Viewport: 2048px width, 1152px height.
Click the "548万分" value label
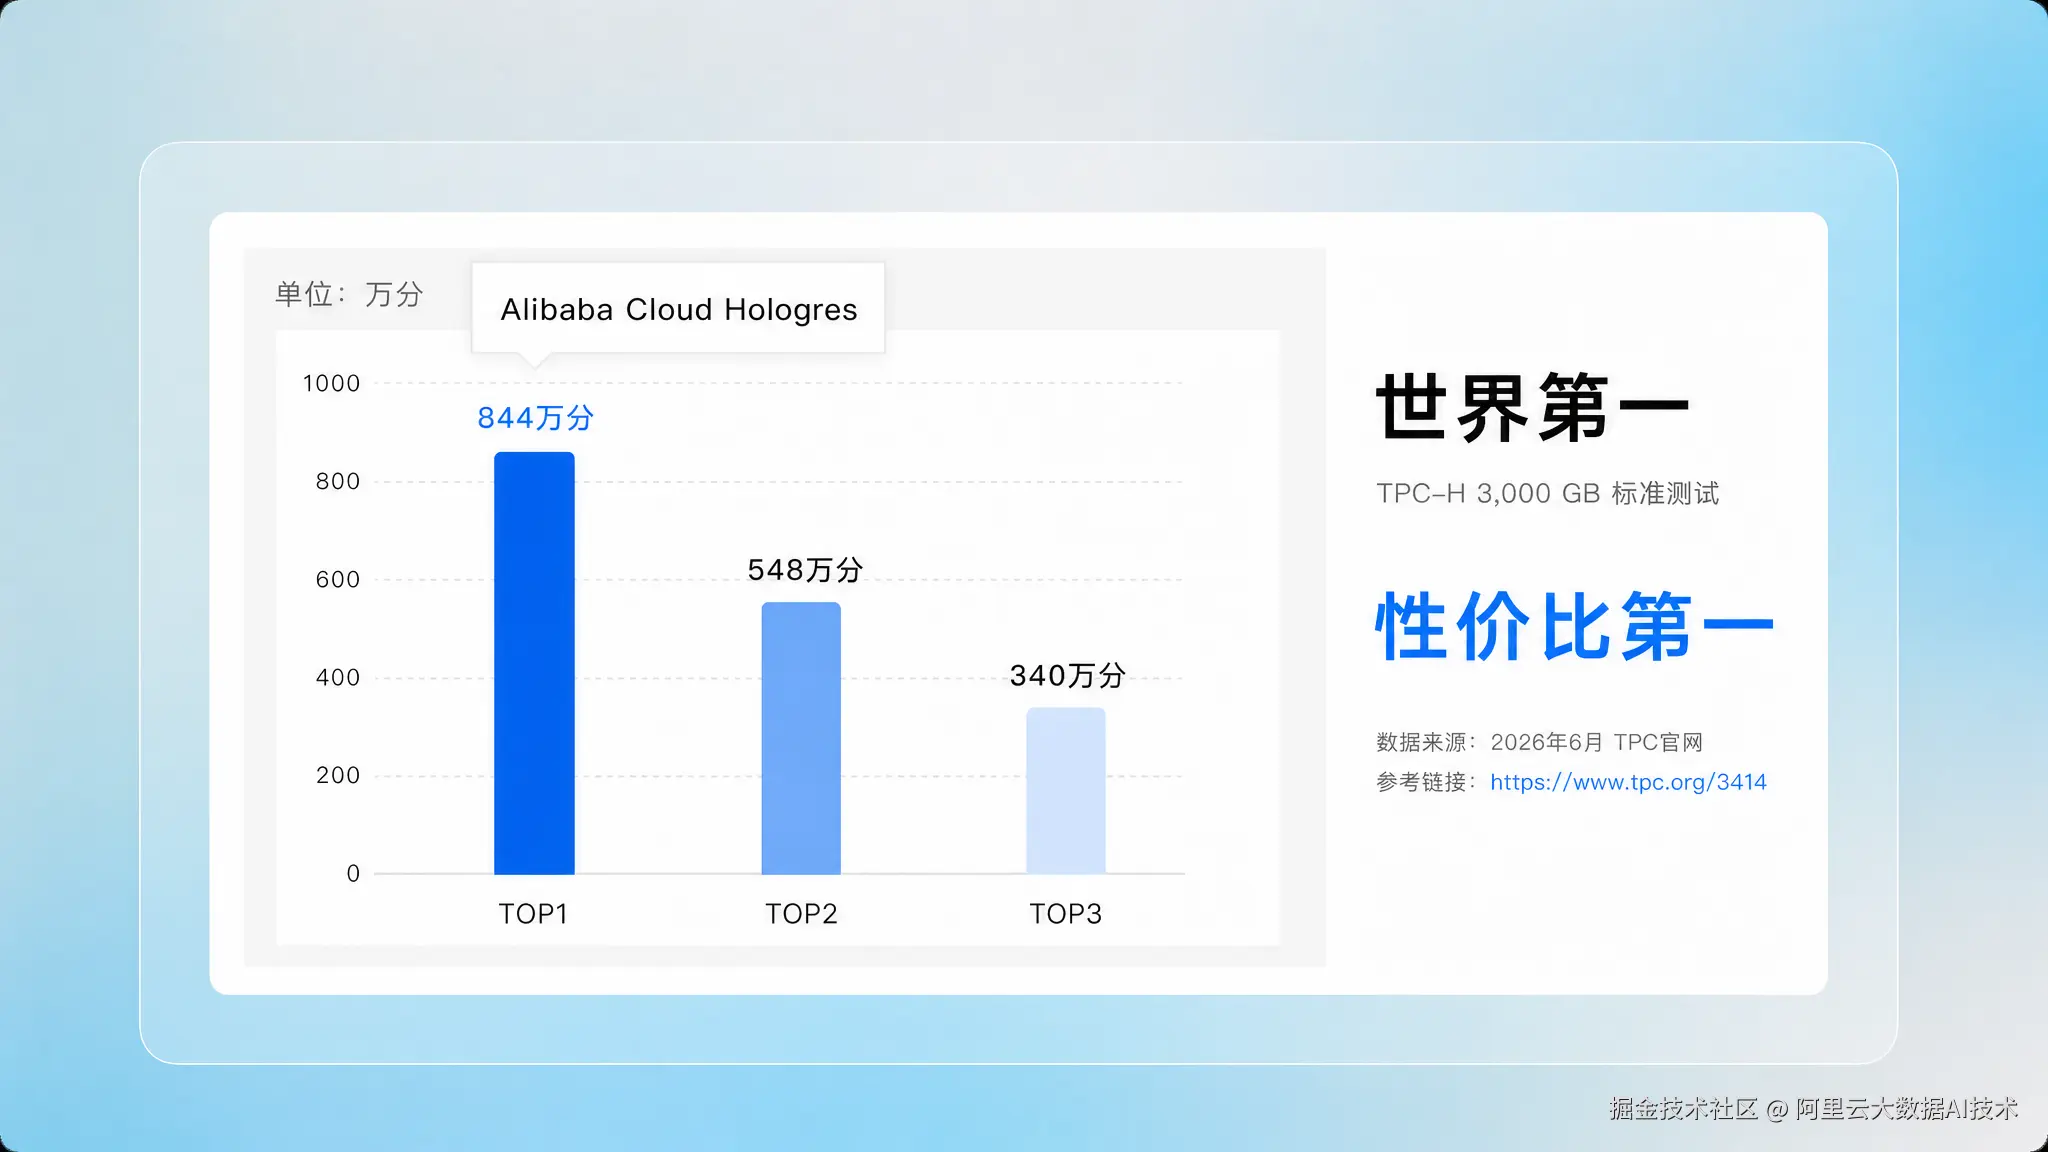(x=805, y=570)
